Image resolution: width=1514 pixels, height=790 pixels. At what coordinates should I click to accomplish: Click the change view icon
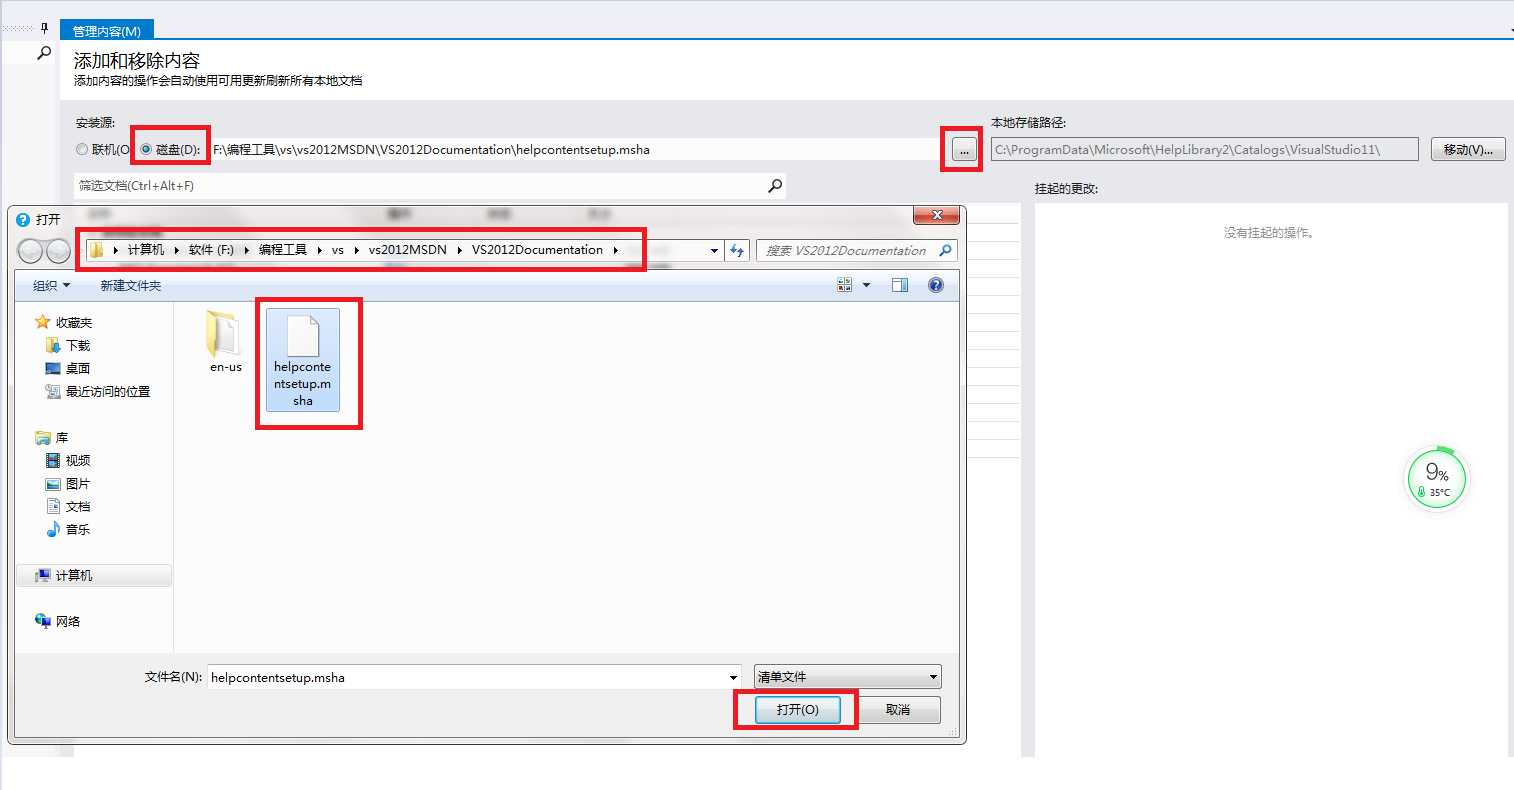pos(845,285)
